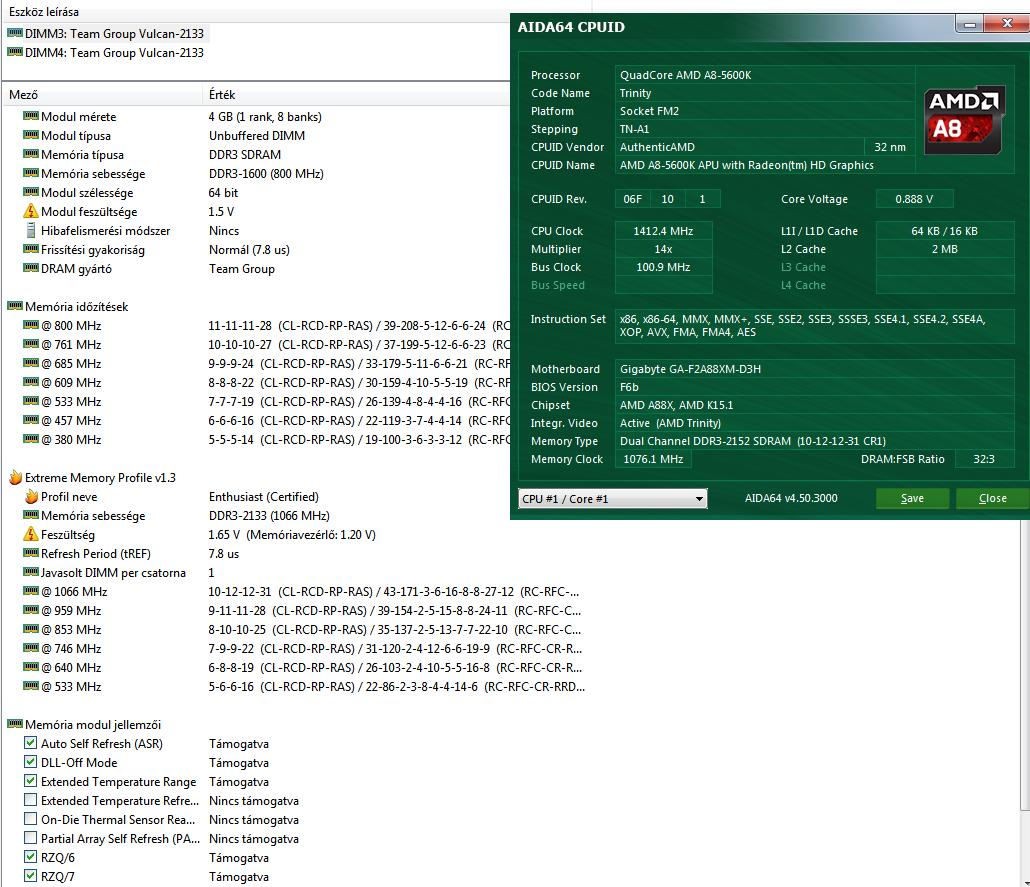
Task: Toggle Extended Temperature Refre... checkbox
Action: [x=30, y=800]
